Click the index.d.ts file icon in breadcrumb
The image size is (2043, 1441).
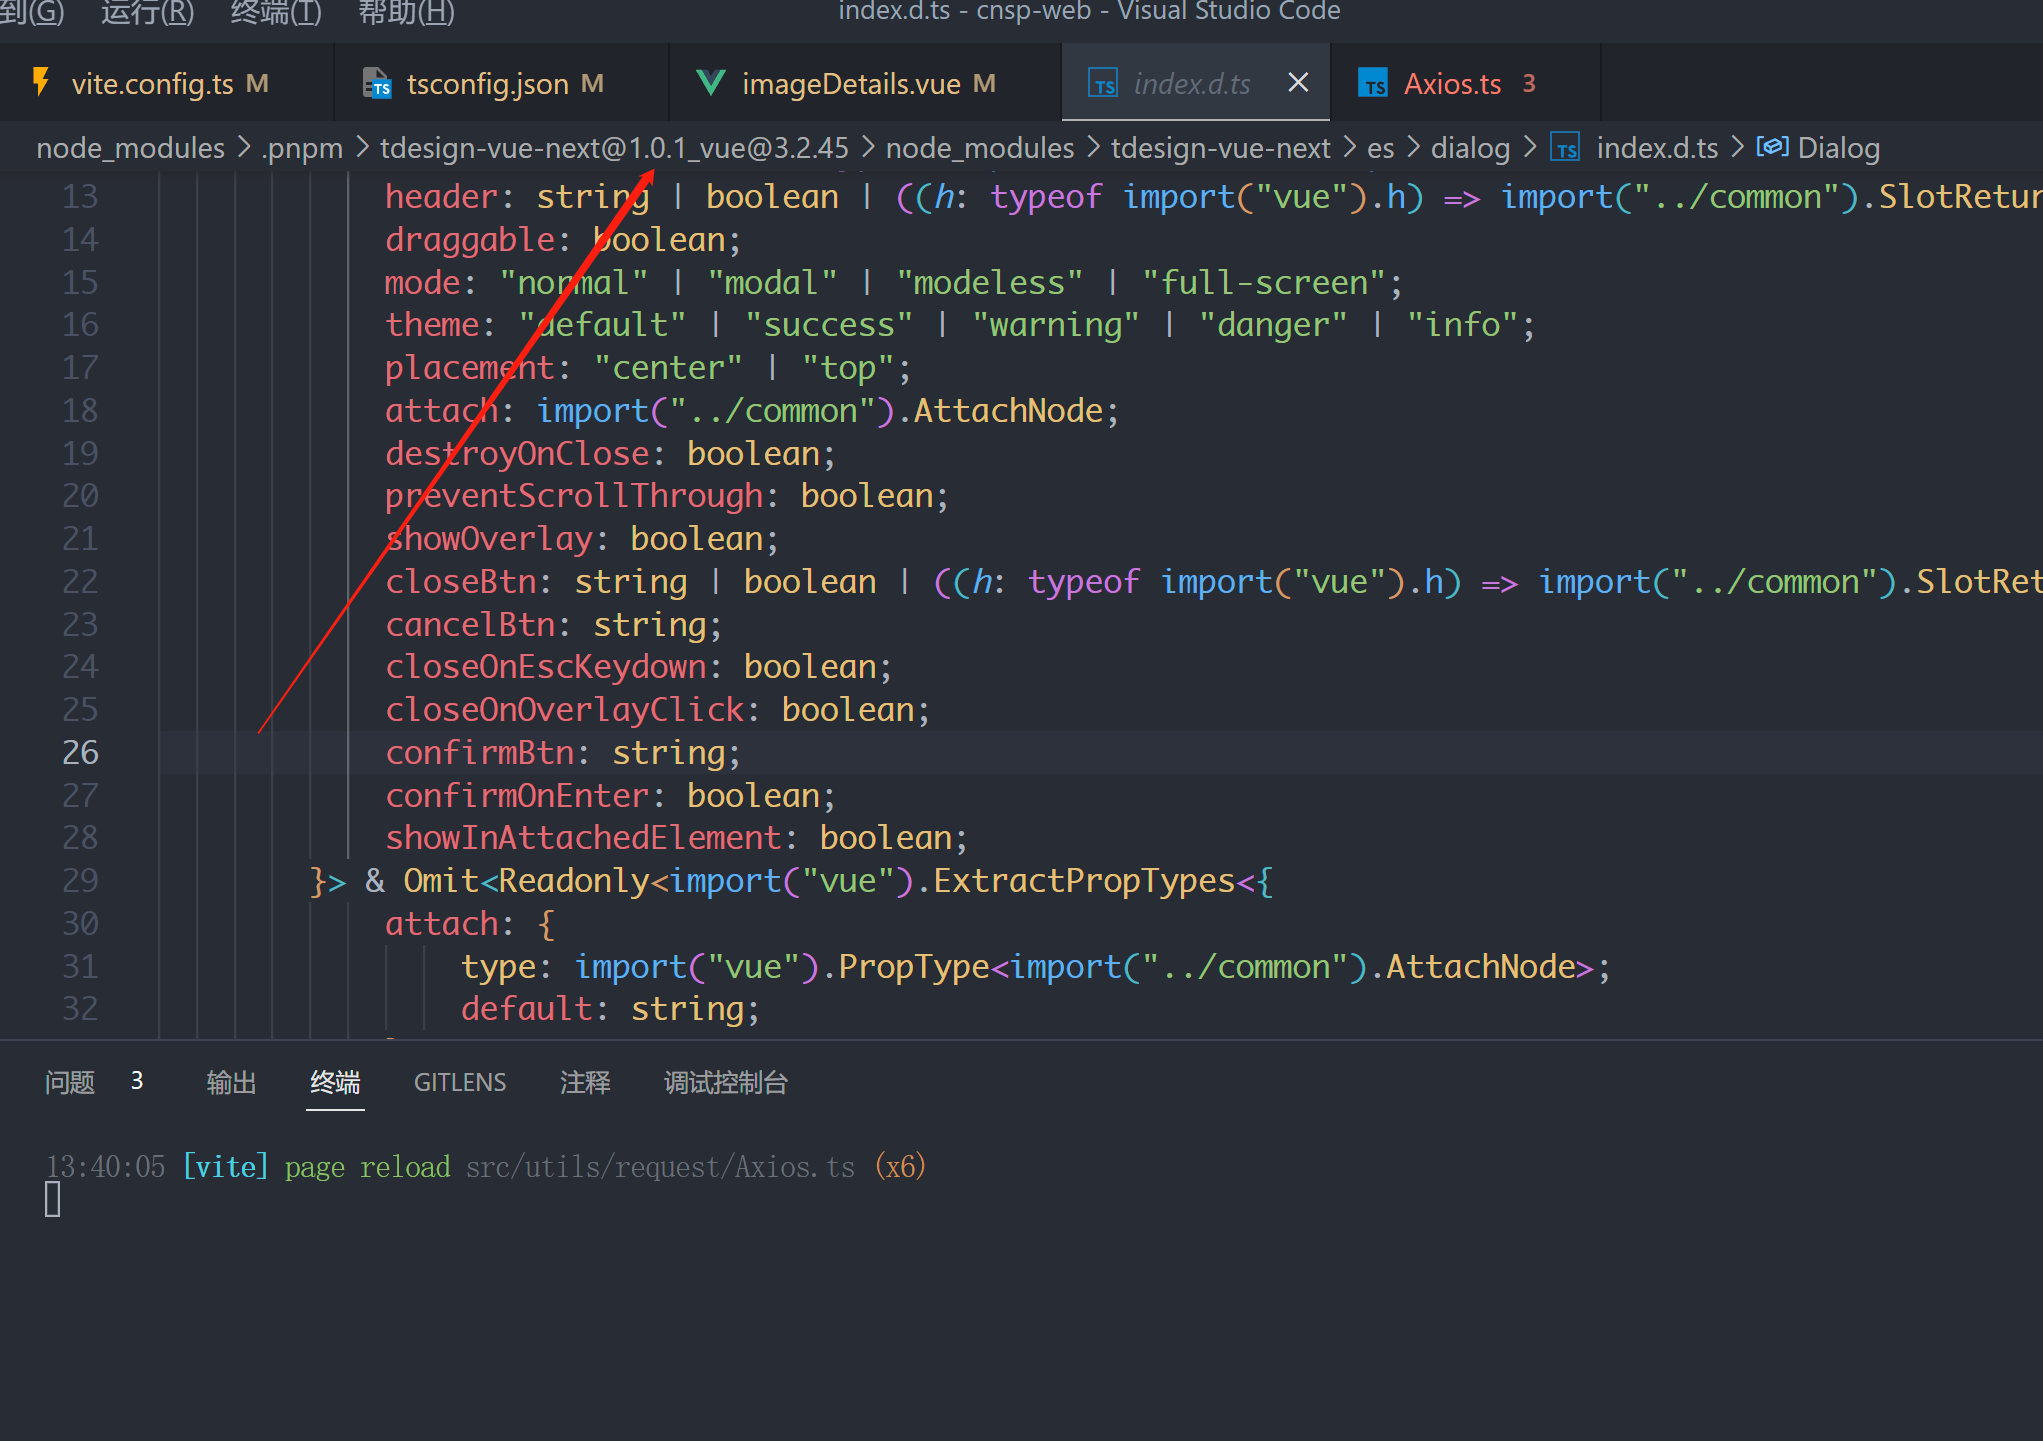click(x=1564, y=146)
